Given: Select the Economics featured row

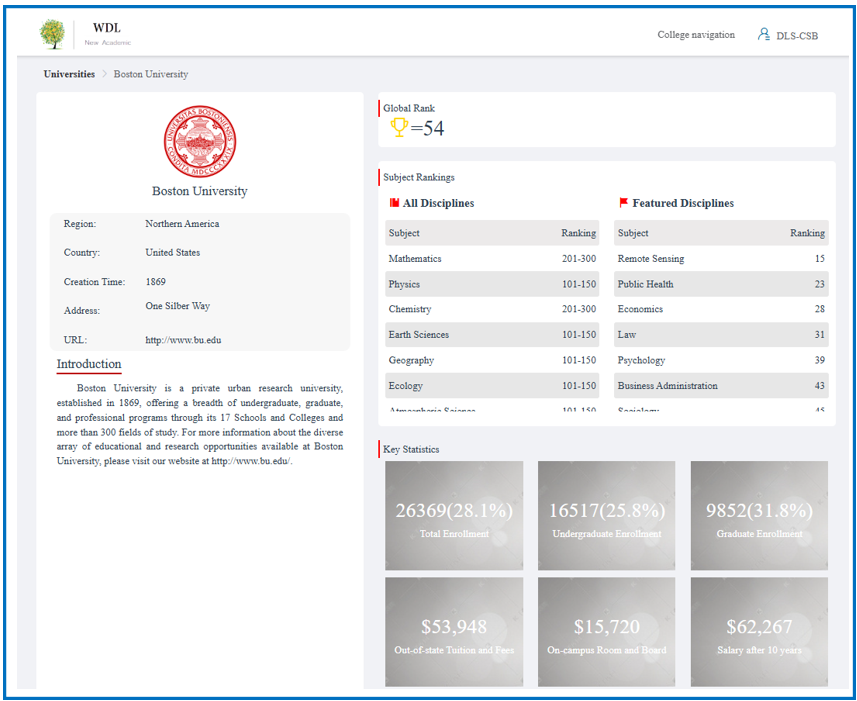Looking at the screenshot, I should pyautogui.click(x=721, y=309).
